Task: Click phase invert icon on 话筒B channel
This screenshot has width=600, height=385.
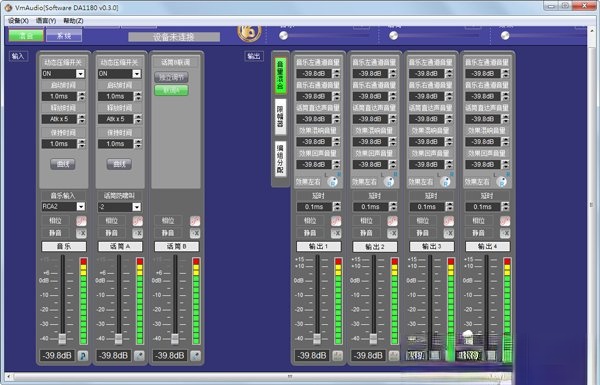Action: tap(195, 221)
